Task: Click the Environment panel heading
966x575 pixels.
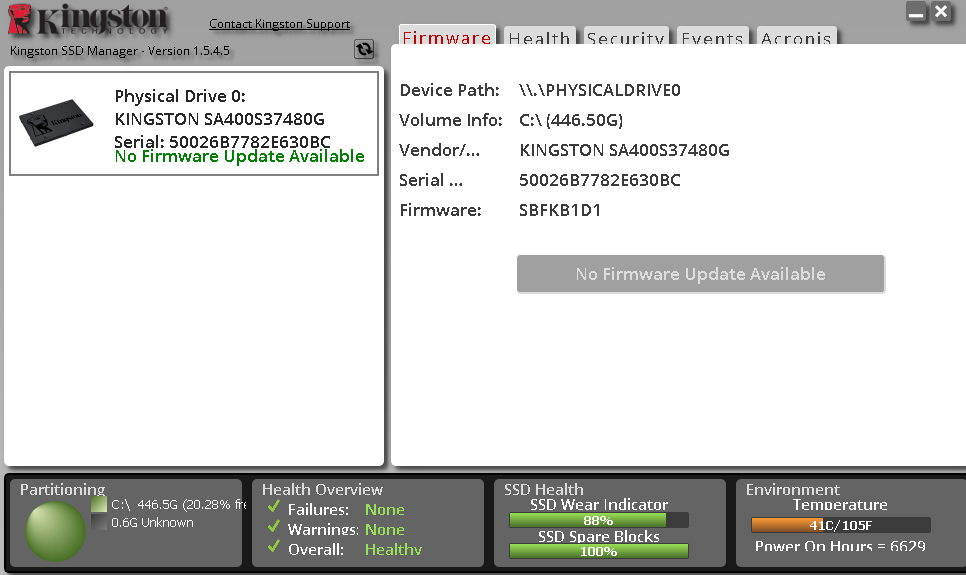Action: pyautogui.click(x=793, y=489)
